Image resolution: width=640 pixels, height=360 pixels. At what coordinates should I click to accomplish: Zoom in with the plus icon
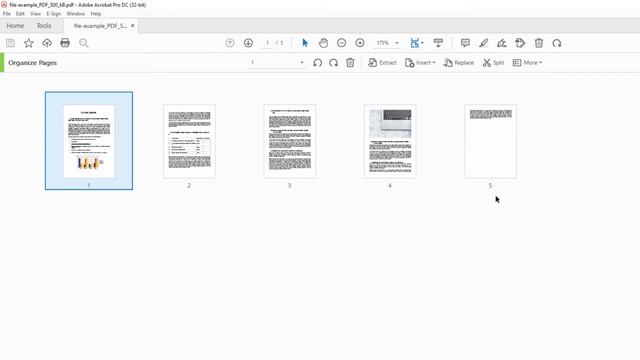click(360, 43)
